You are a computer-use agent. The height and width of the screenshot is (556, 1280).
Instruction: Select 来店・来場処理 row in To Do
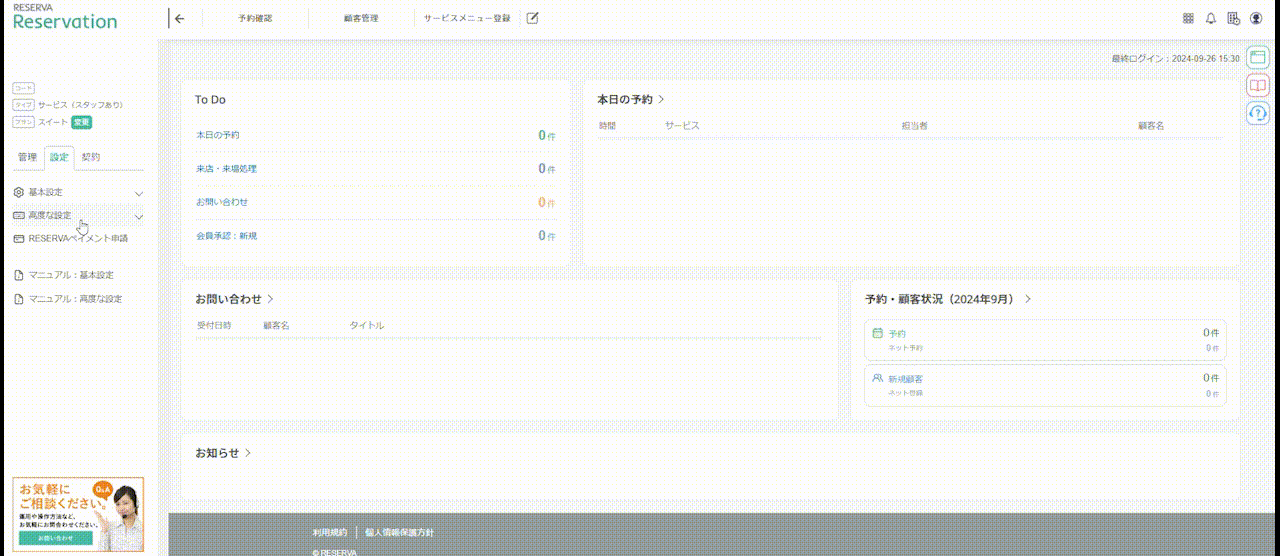[x=376, y=169]
